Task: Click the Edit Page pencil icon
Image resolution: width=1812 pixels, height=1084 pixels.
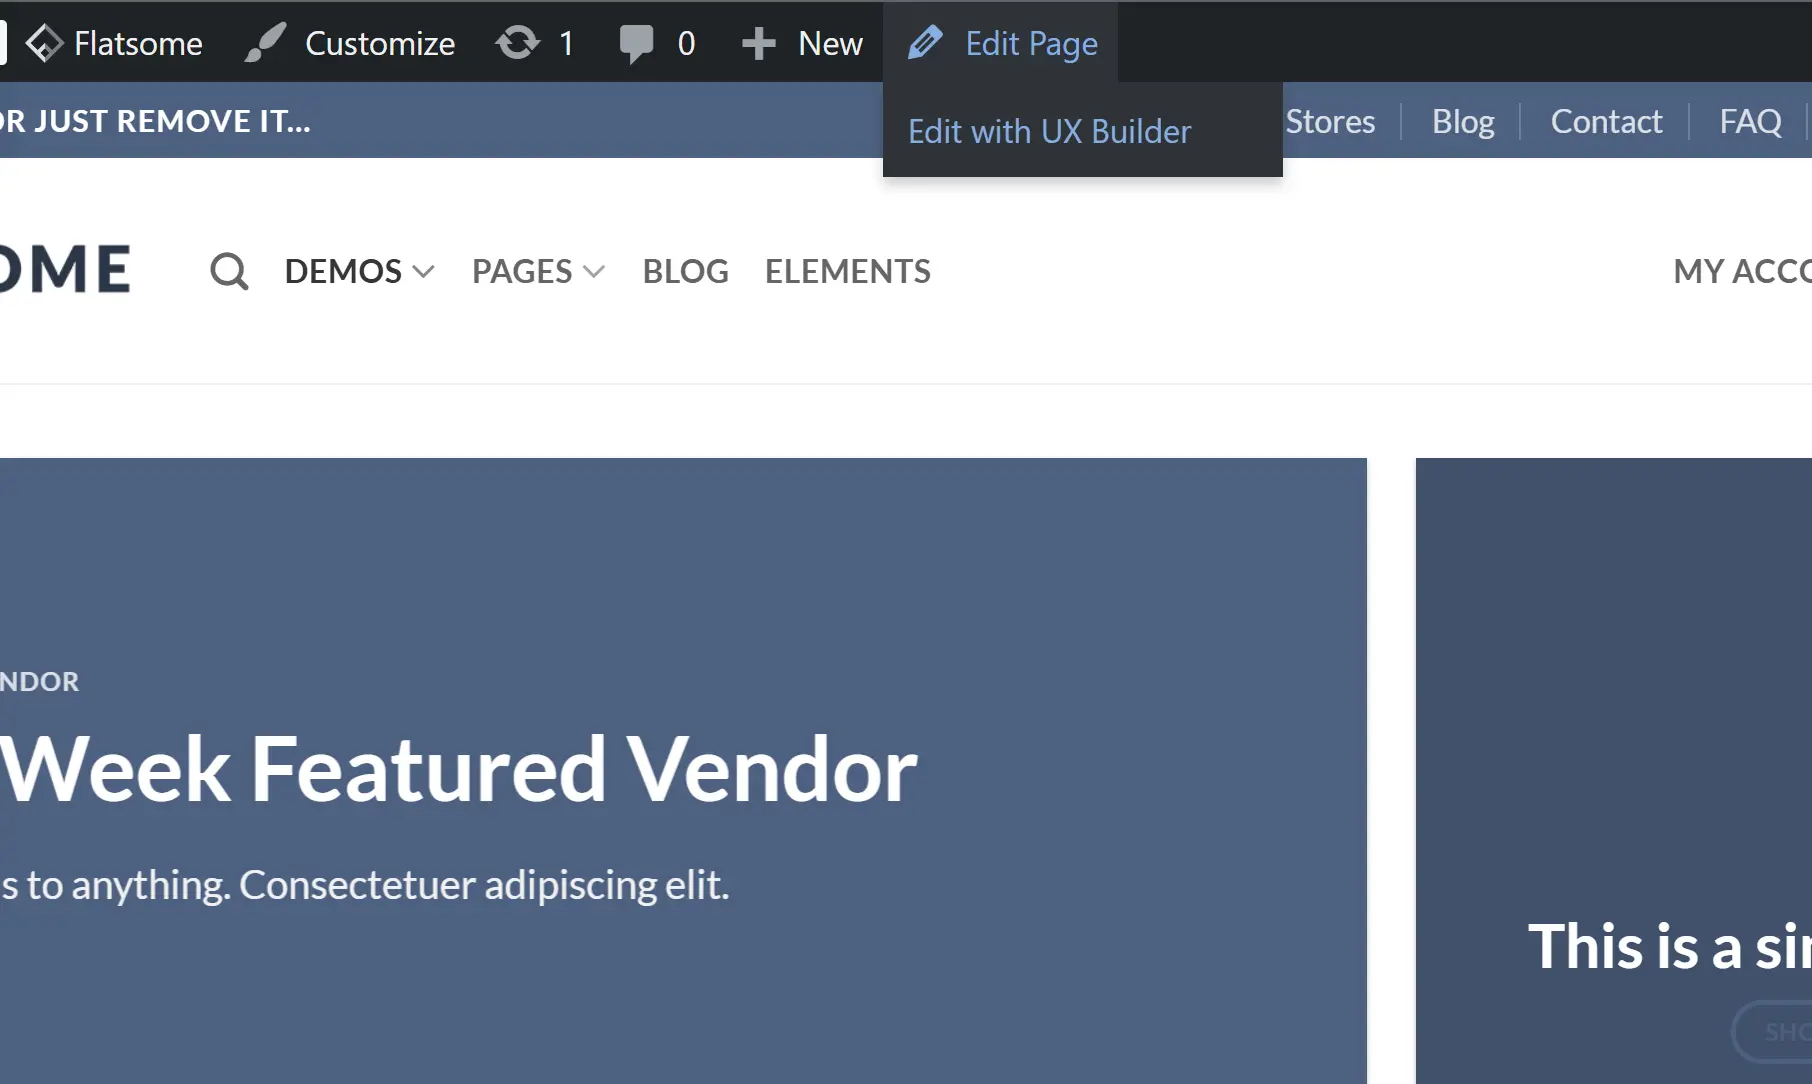Action: coord(925,43)
